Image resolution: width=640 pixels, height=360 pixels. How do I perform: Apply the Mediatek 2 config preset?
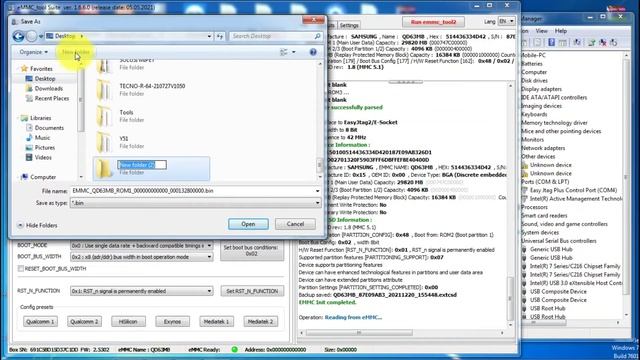[x=260, y=322]
